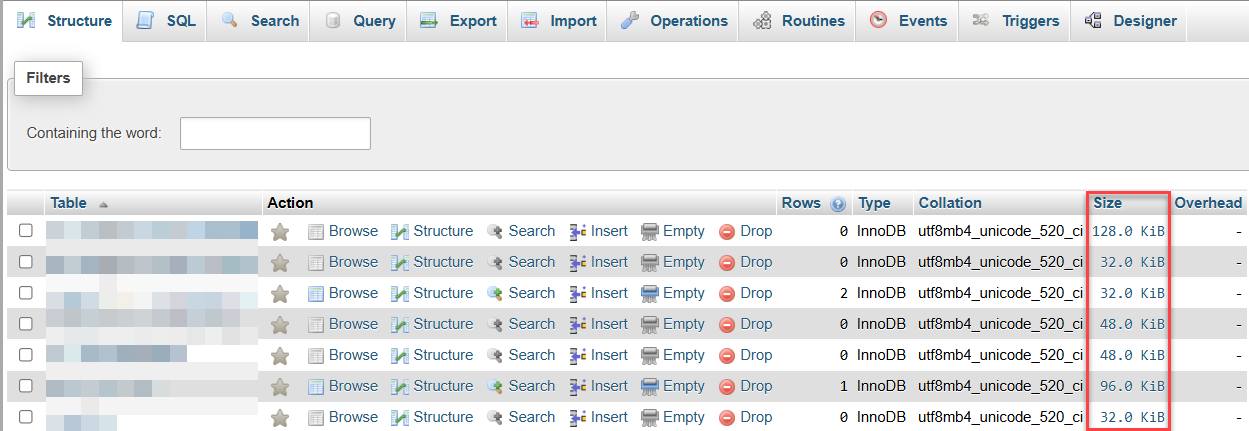Sort by the Collation column header
Viewport: 1249px width, 431px height.
(x=950, y=203)
